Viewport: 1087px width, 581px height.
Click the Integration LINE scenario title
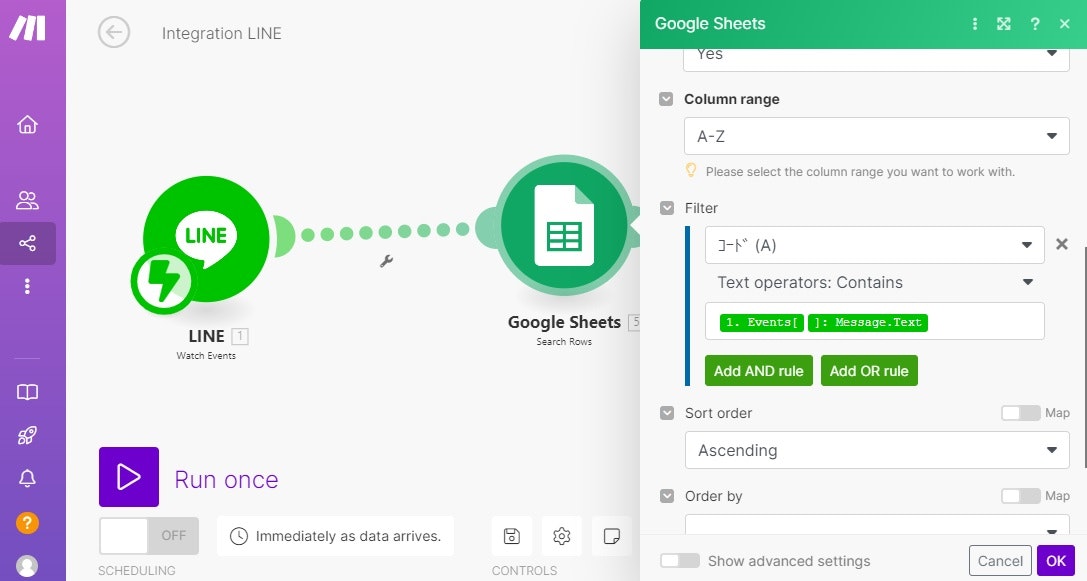coord(222,33)
